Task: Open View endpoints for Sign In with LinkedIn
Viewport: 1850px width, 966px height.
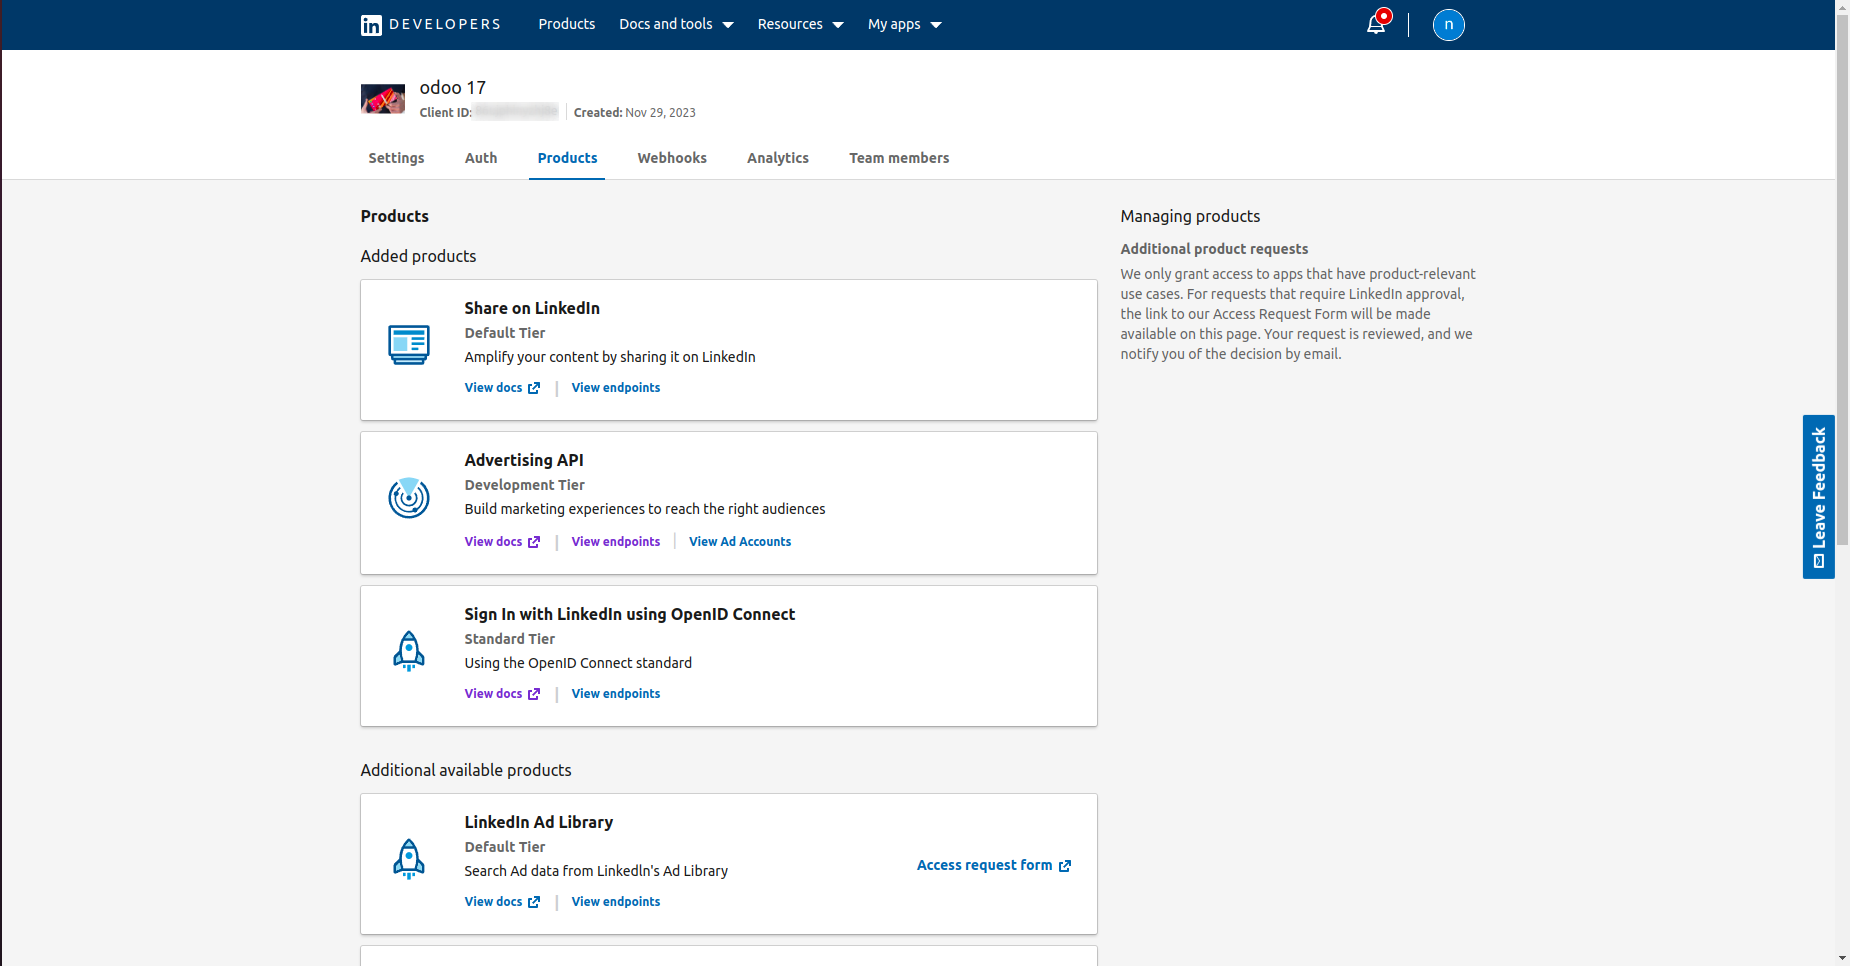Action: tap(616, 694)
